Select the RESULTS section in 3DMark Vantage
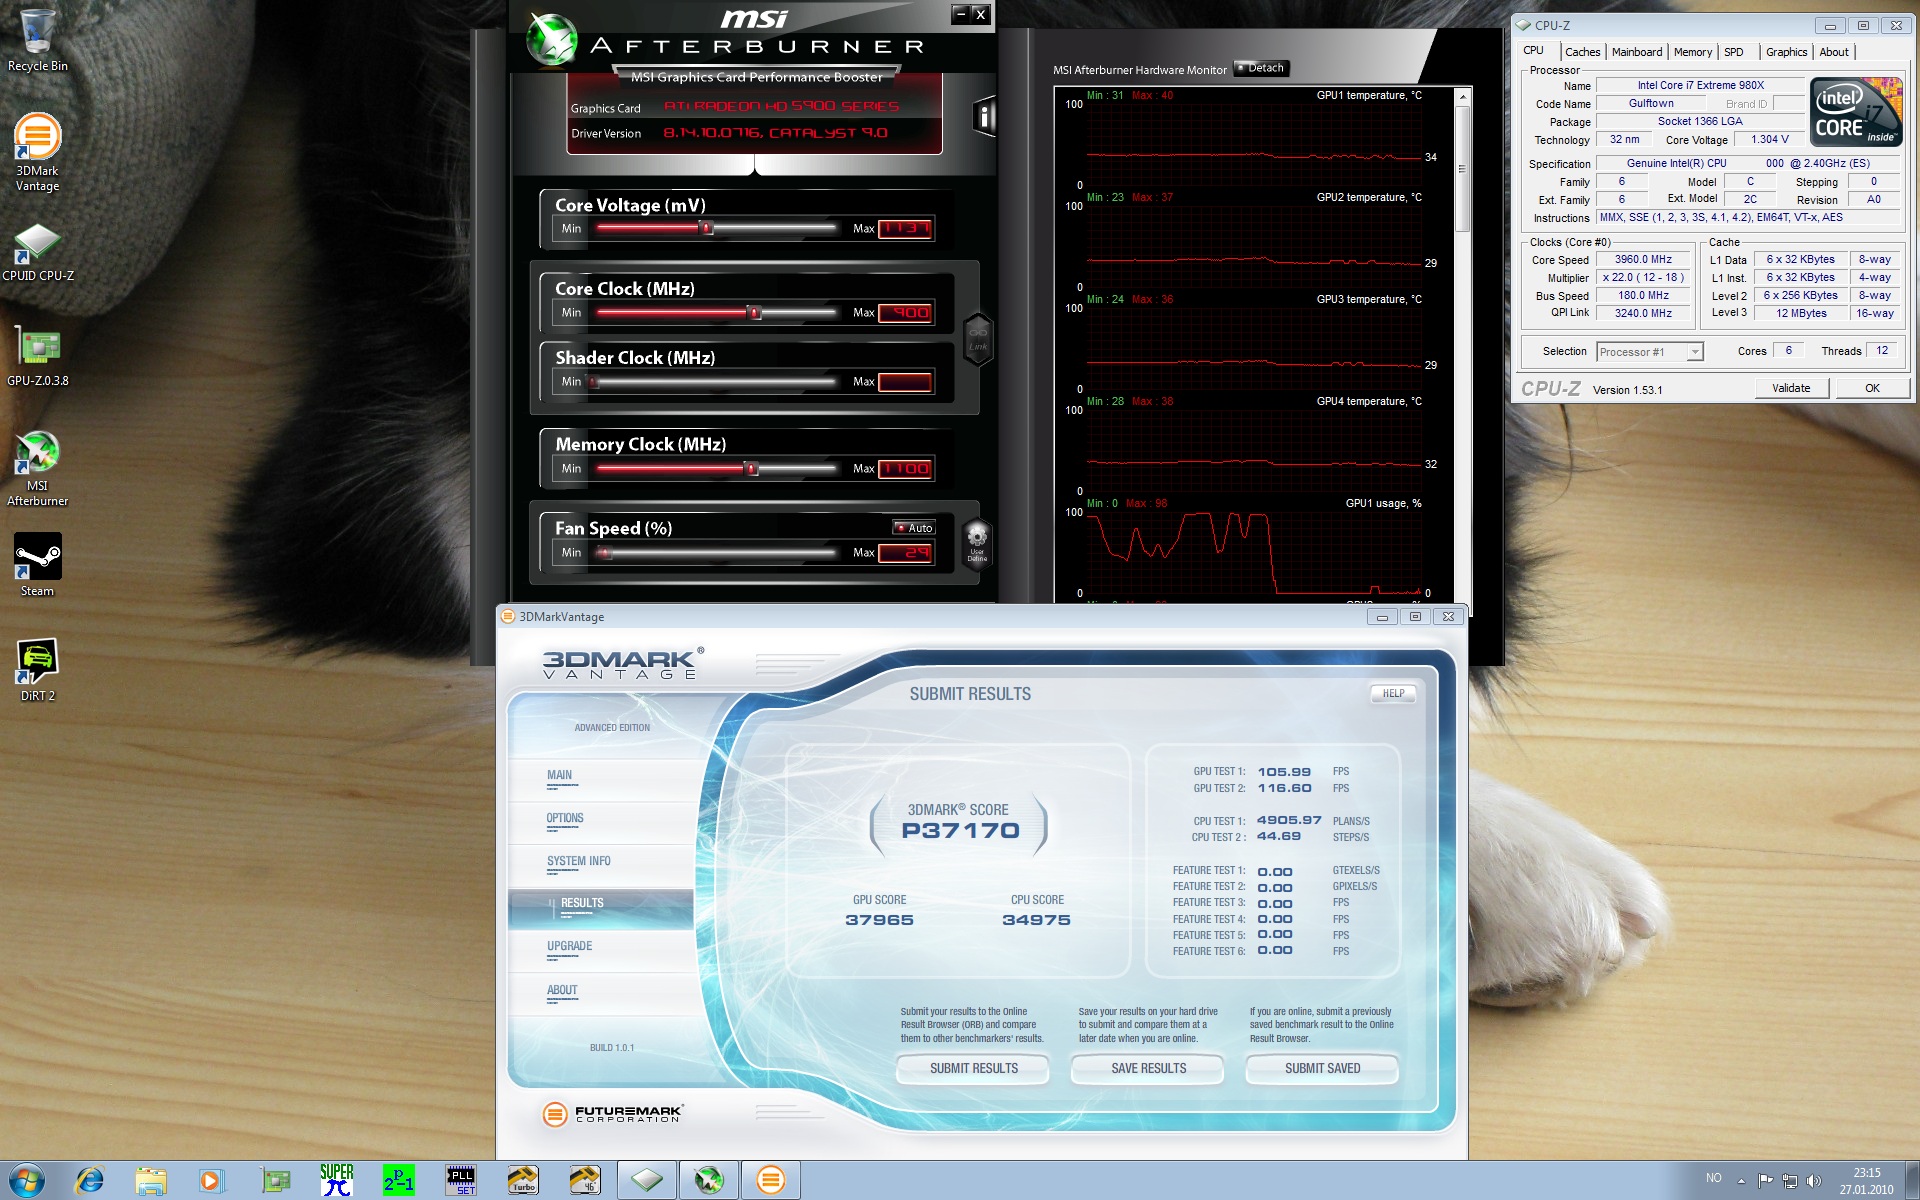This screenshot has height=1200, width=1920. click(600, 907)
